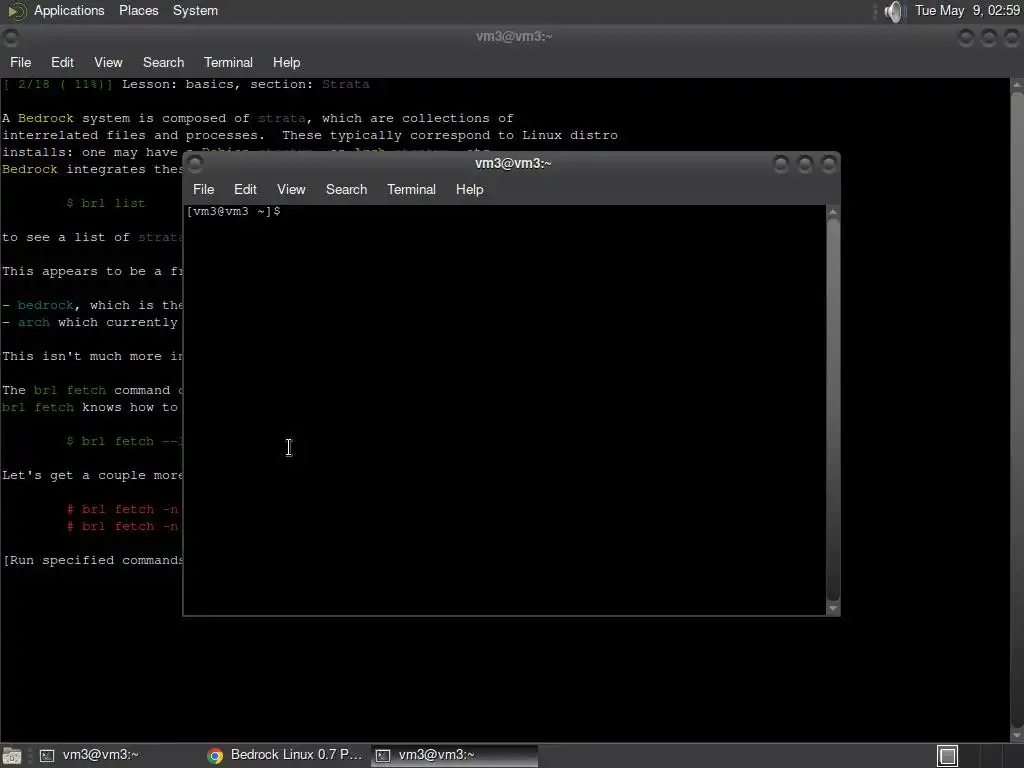Click the front terminal prompt line
The height and width of the screenshot is (768, 1024).
(233, 212)
